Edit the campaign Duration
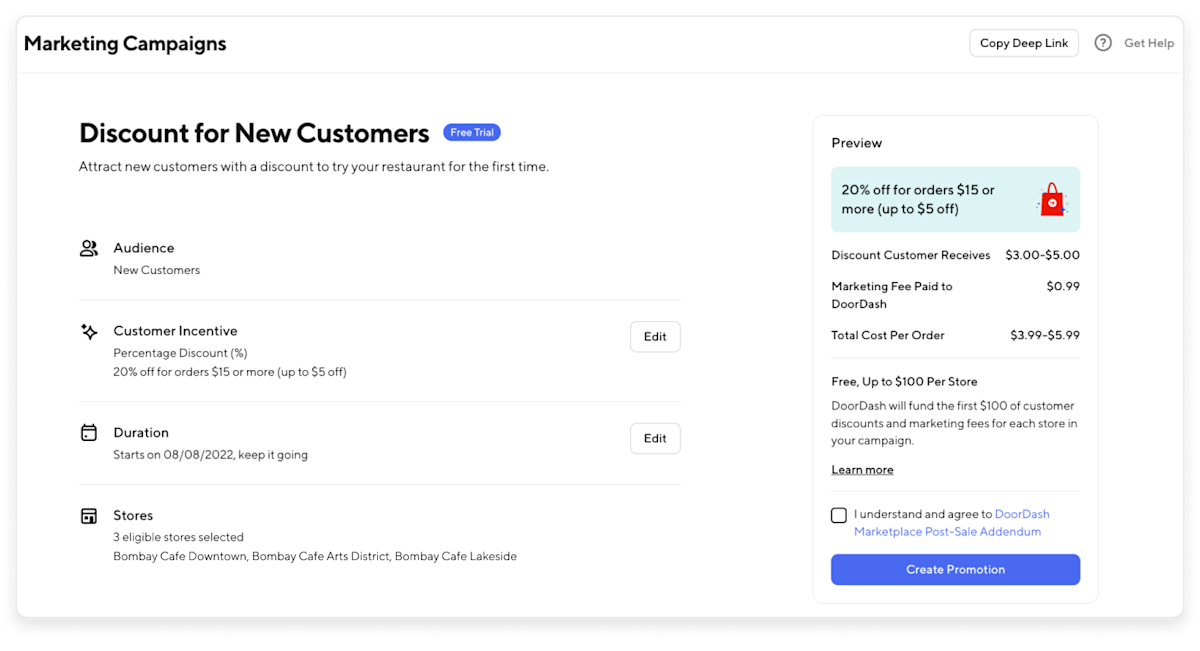 [655, 438]
